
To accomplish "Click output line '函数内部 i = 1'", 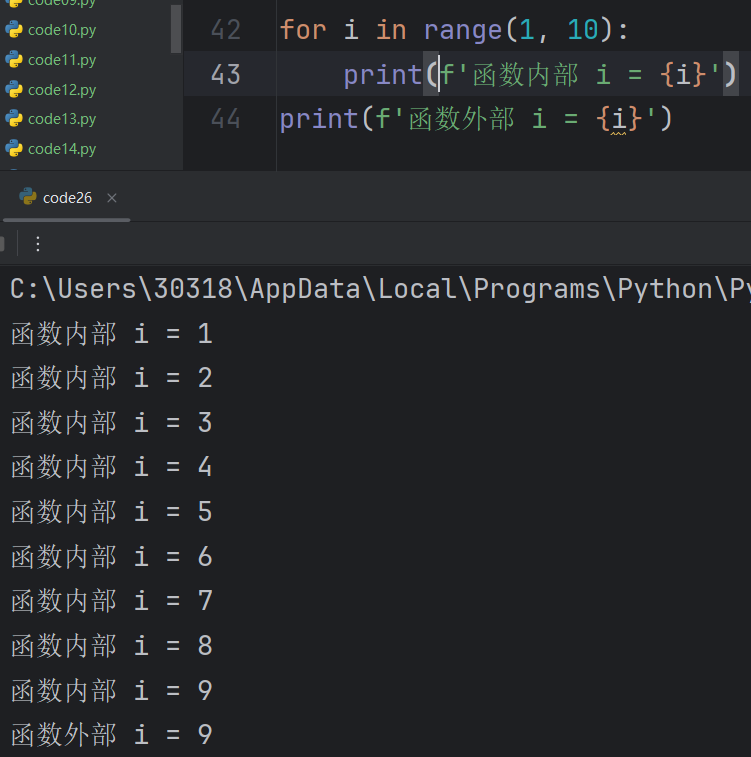I will coord(111,334).
